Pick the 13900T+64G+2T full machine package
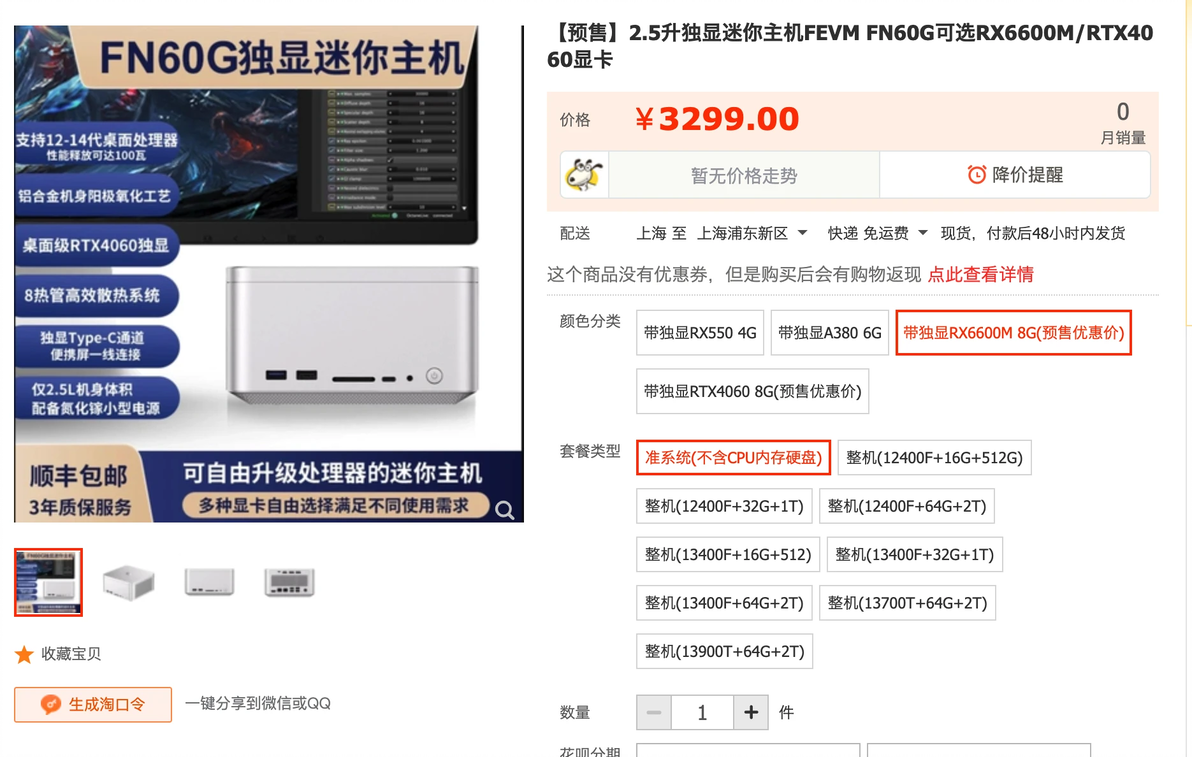 click(x=724, y=651)
